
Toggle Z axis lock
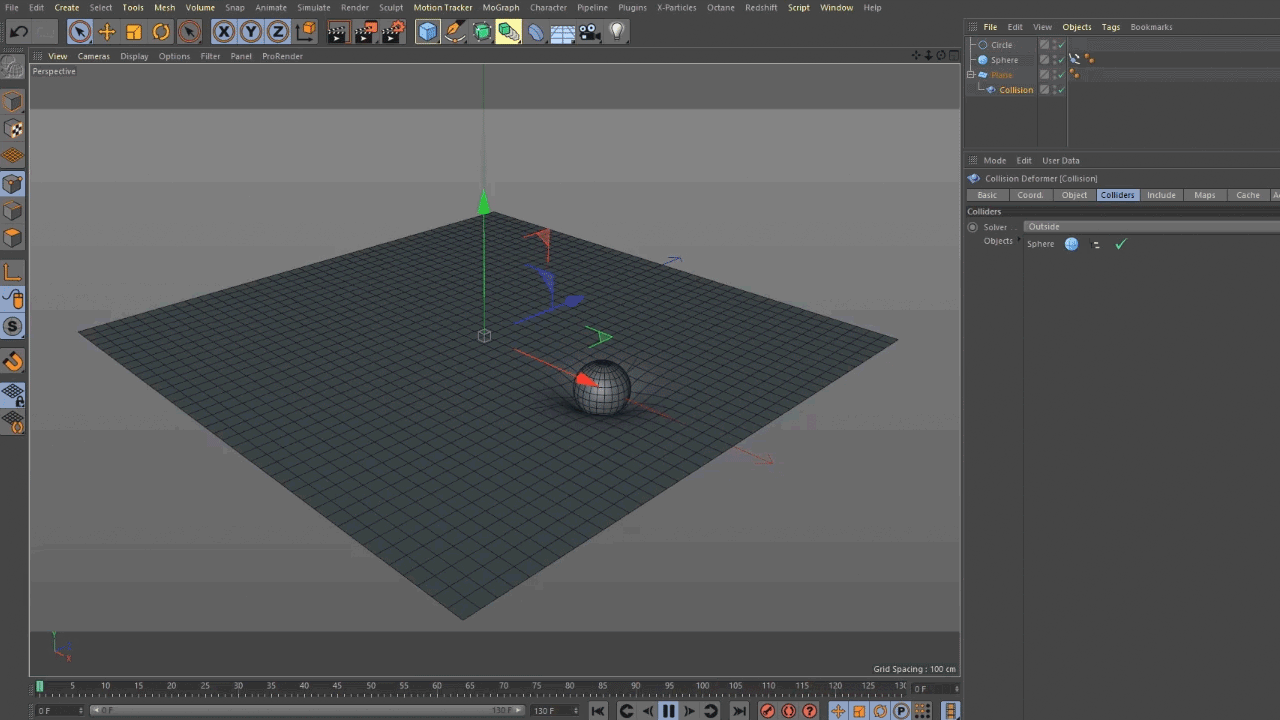[278, 32]
